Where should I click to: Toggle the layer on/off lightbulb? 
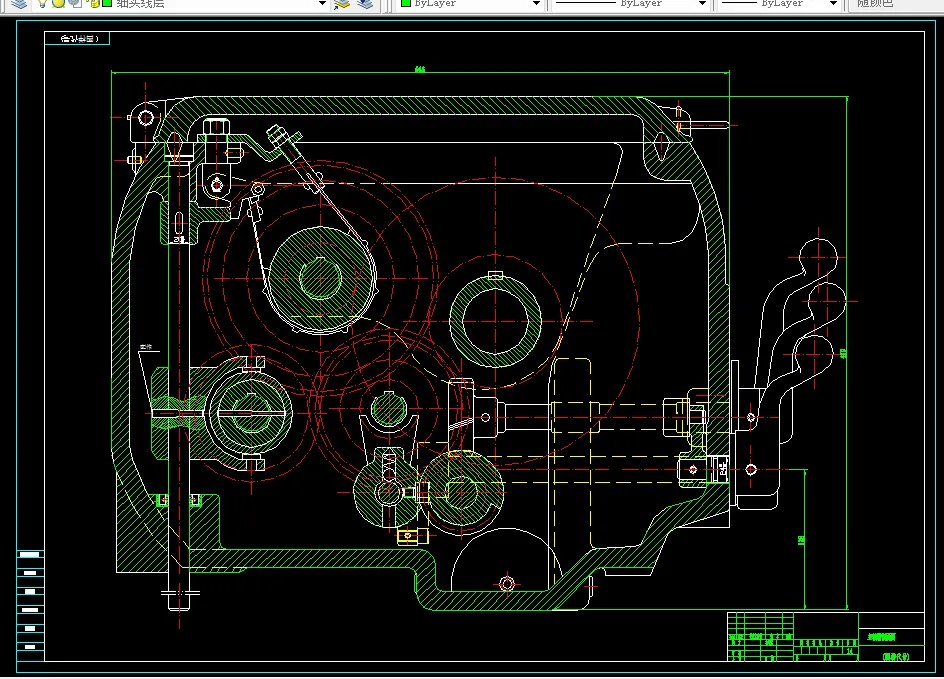pos(44,4)
